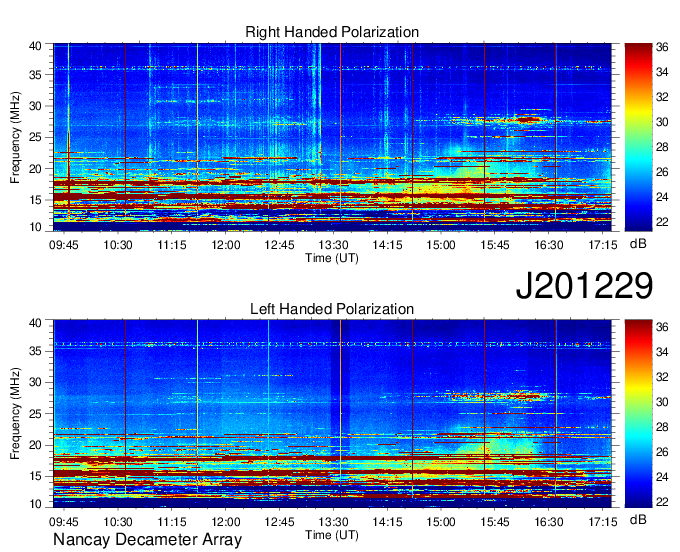This screenshot has width=680, height=552.
Task: Click the "10" frequency tick on the bottom plot
Action: 35,504
